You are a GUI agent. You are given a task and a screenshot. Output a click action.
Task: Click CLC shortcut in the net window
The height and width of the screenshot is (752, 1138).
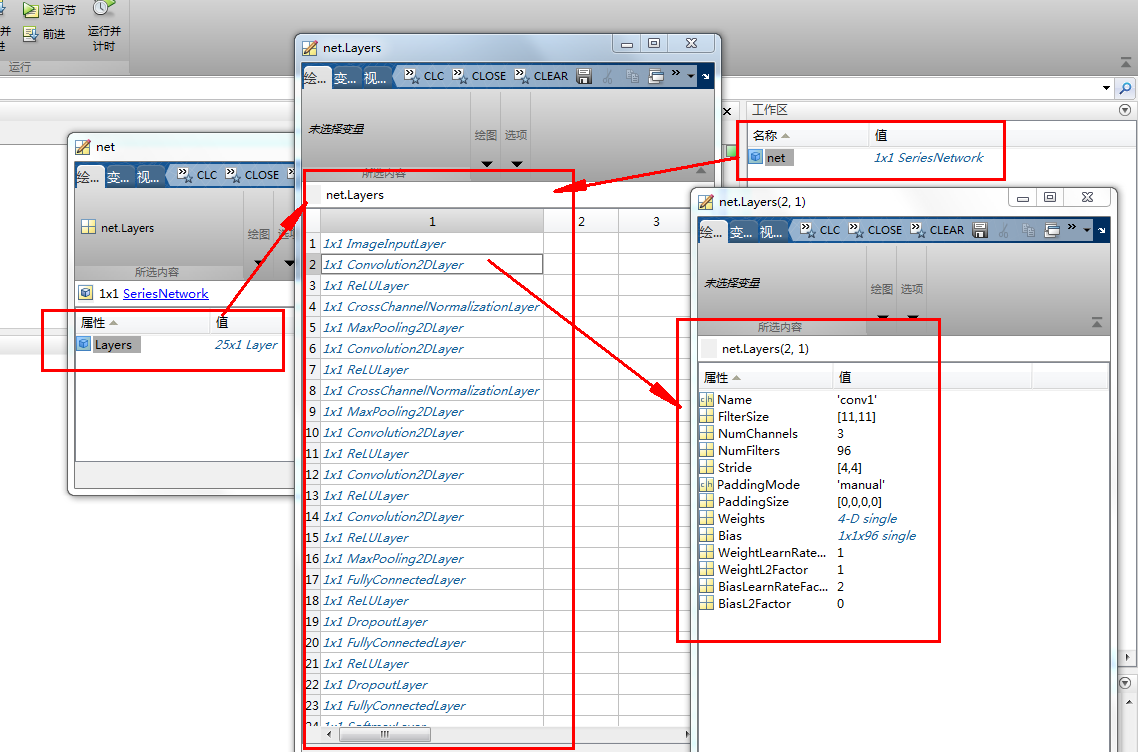[197, 175]
